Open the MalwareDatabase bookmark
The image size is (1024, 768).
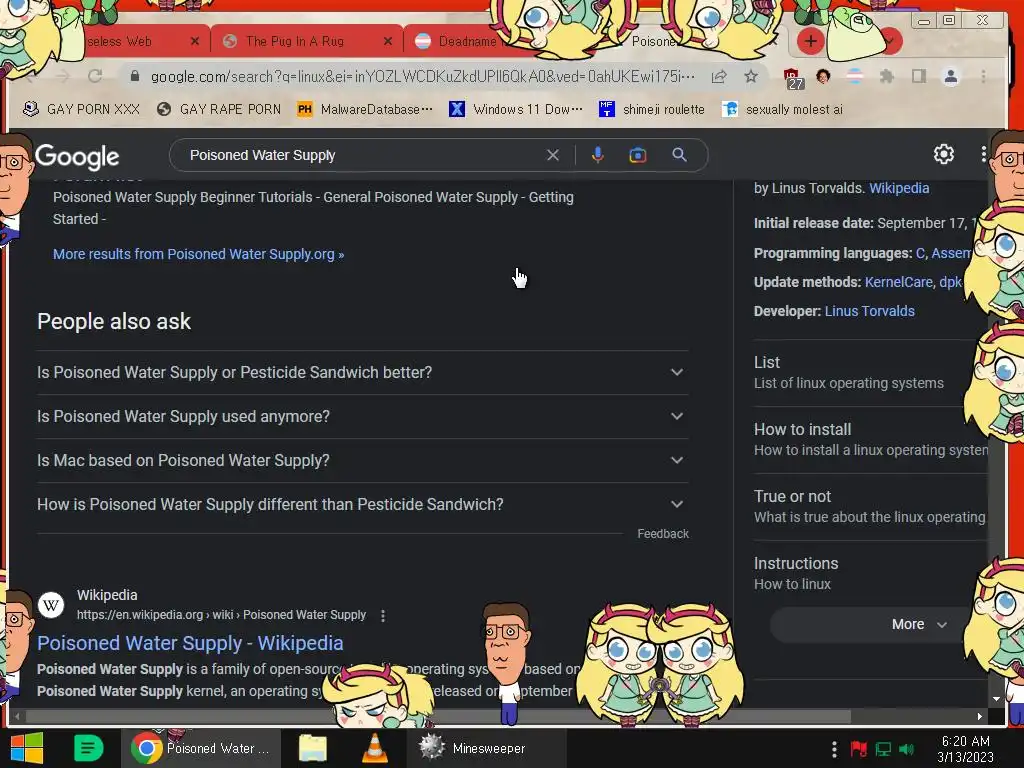pos(364,109)
